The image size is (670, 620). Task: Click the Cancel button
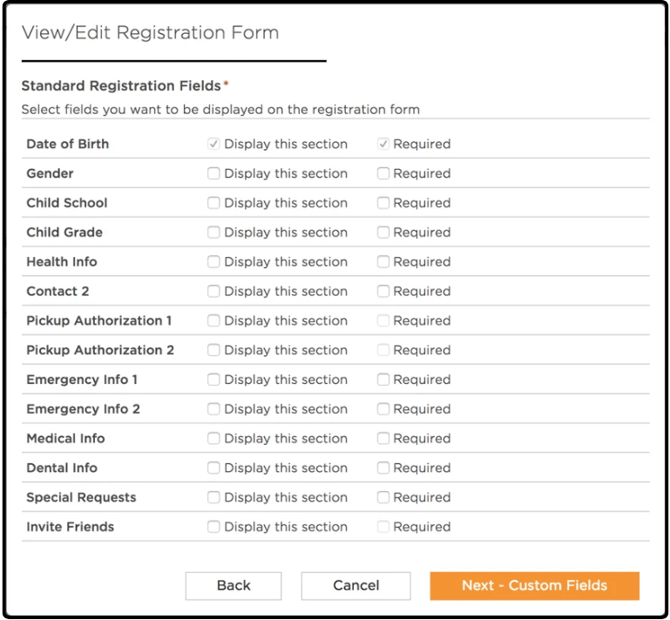coord(356,586)
